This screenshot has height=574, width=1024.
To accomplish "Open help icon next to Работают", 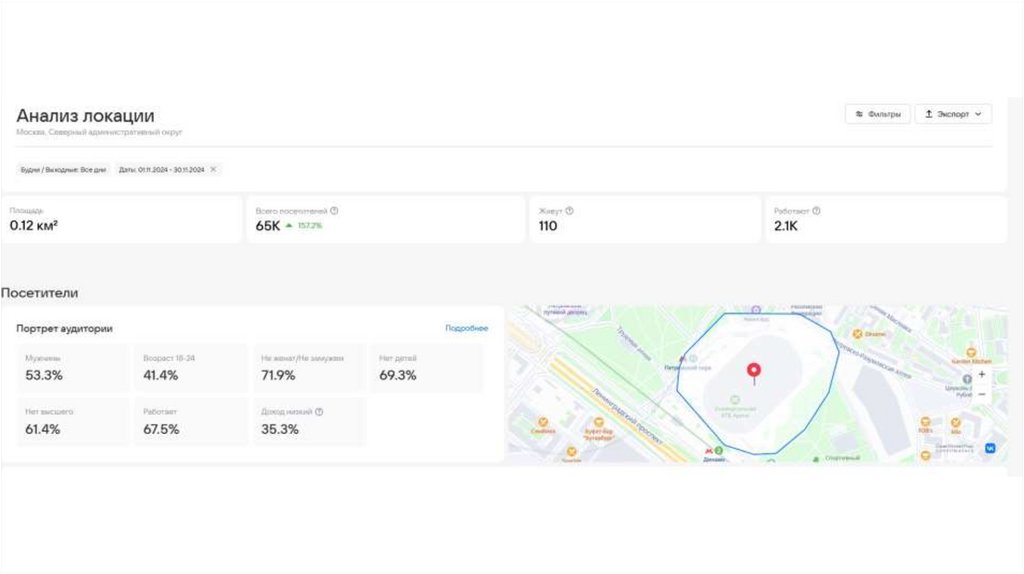I will 816,211.
